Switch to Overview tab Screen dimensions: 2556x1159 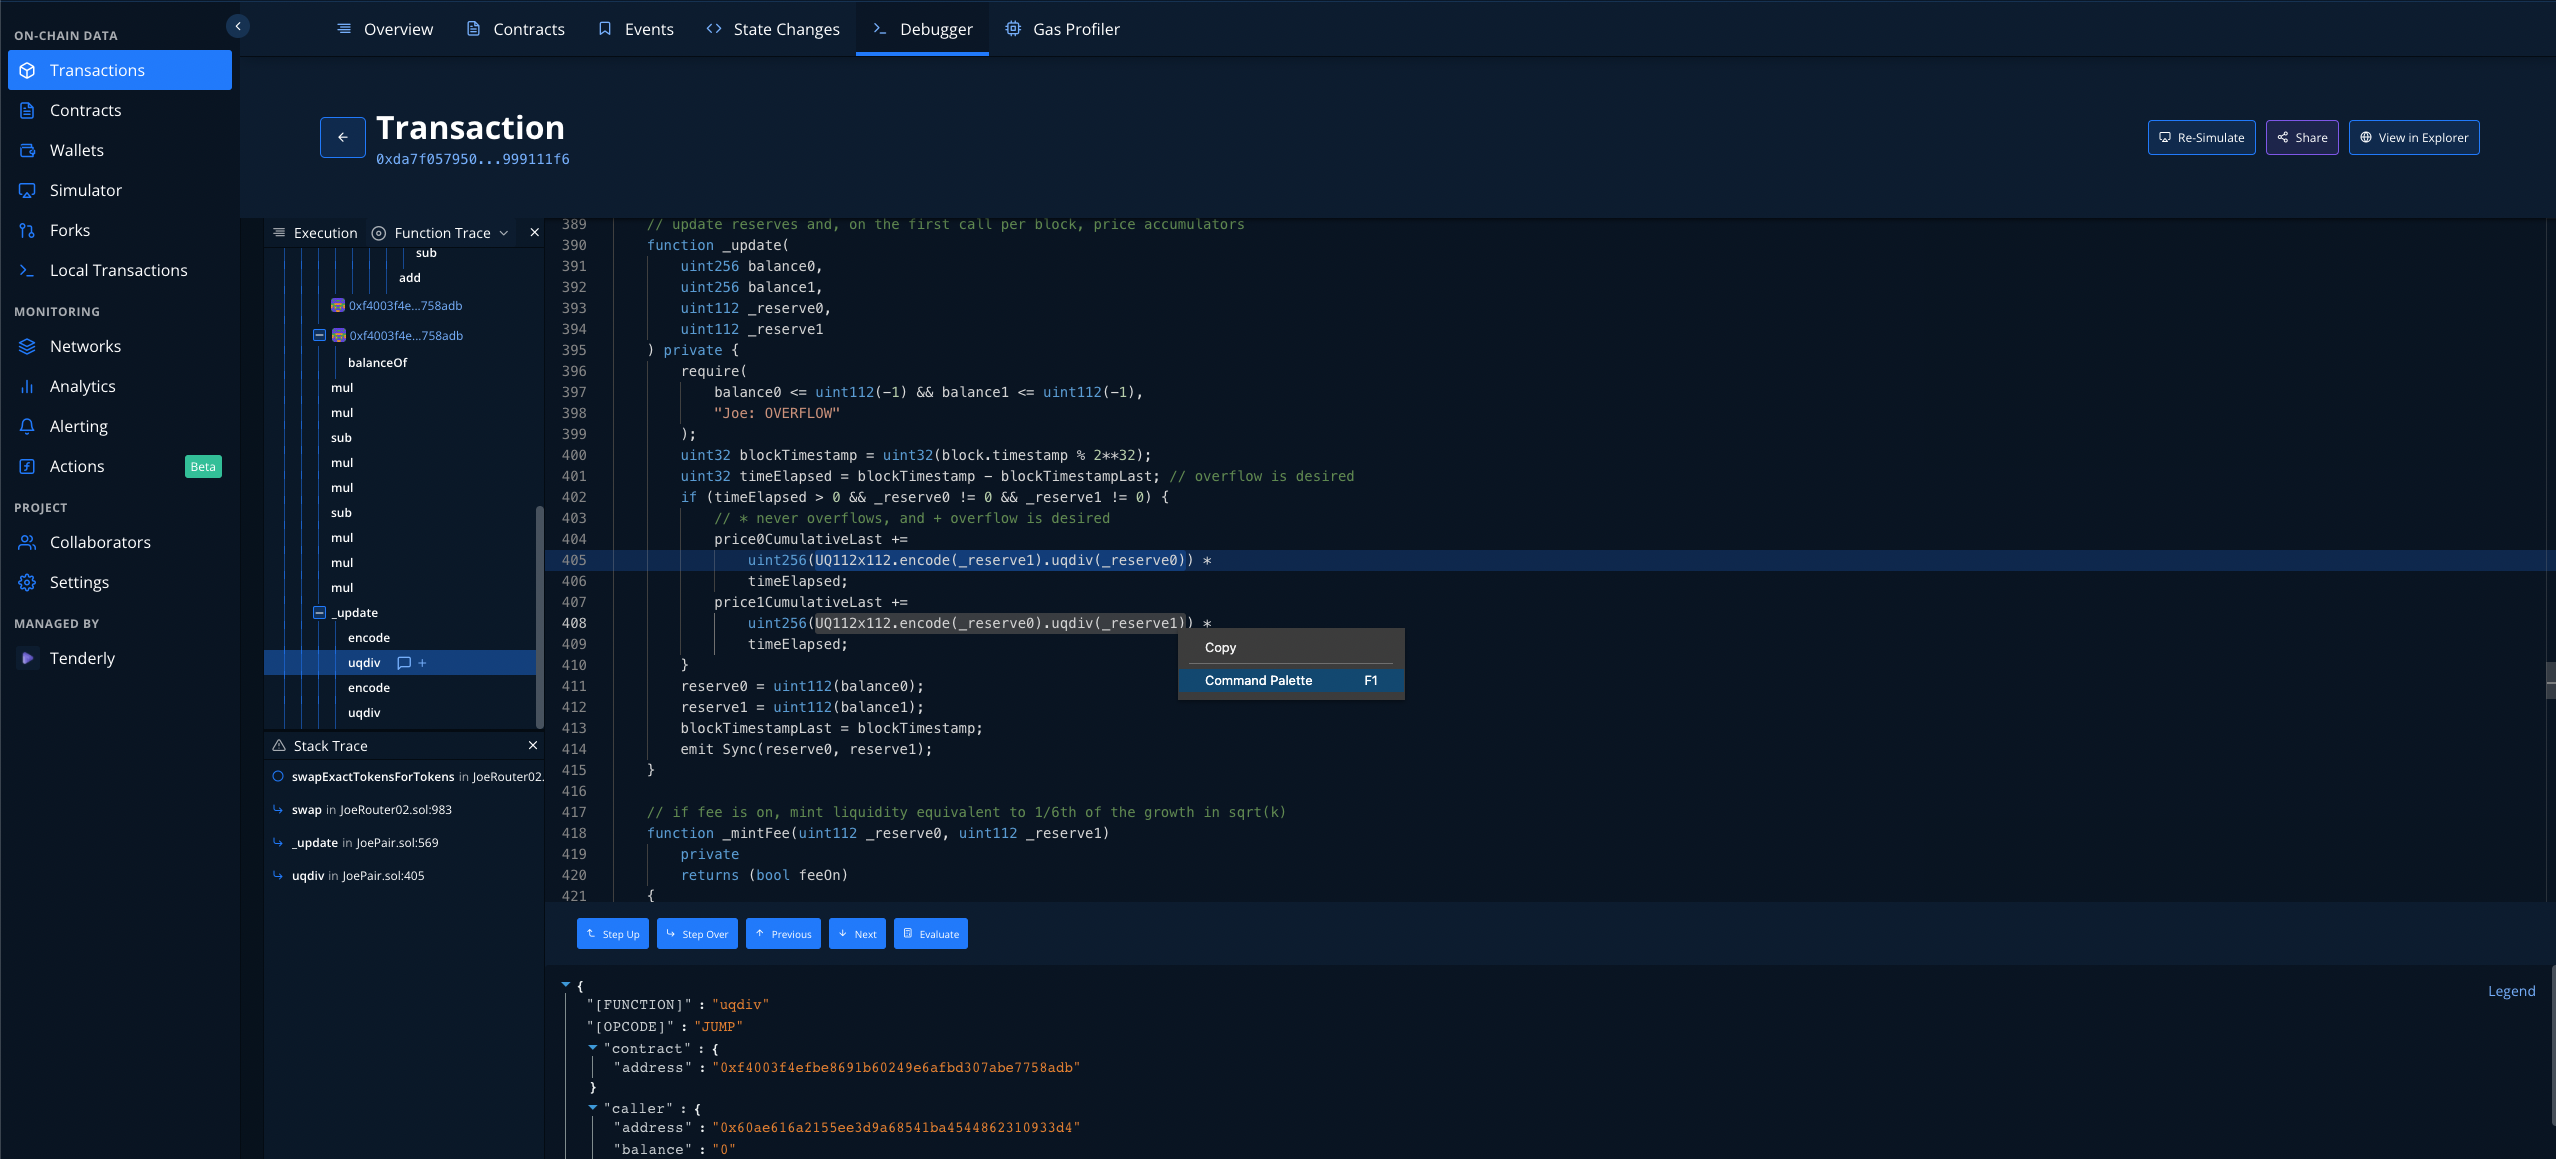tap(385, 29)
